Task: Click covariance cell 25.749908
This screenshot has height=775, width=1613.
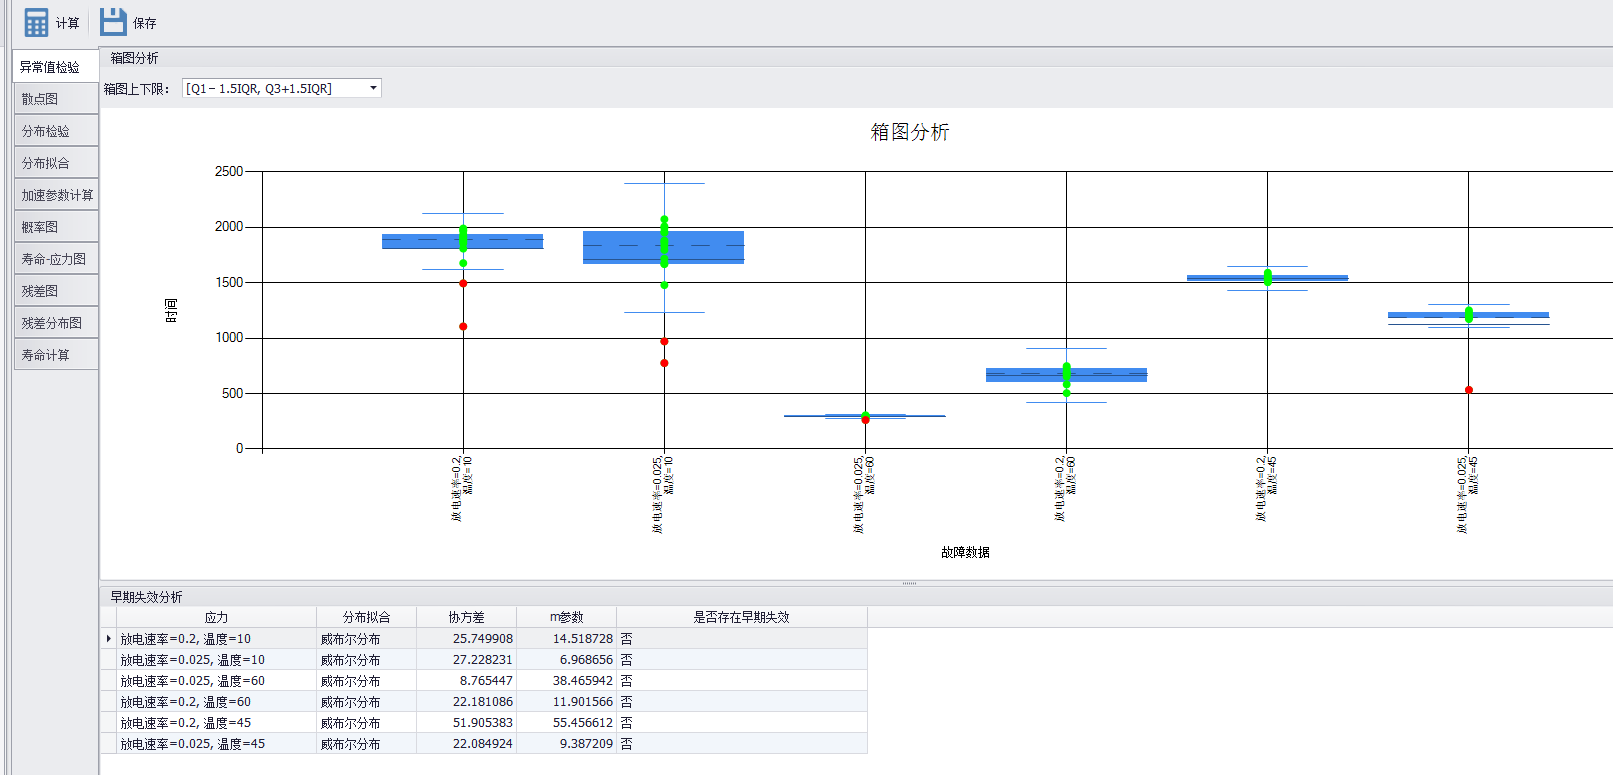Action: (x=466, y=639)
